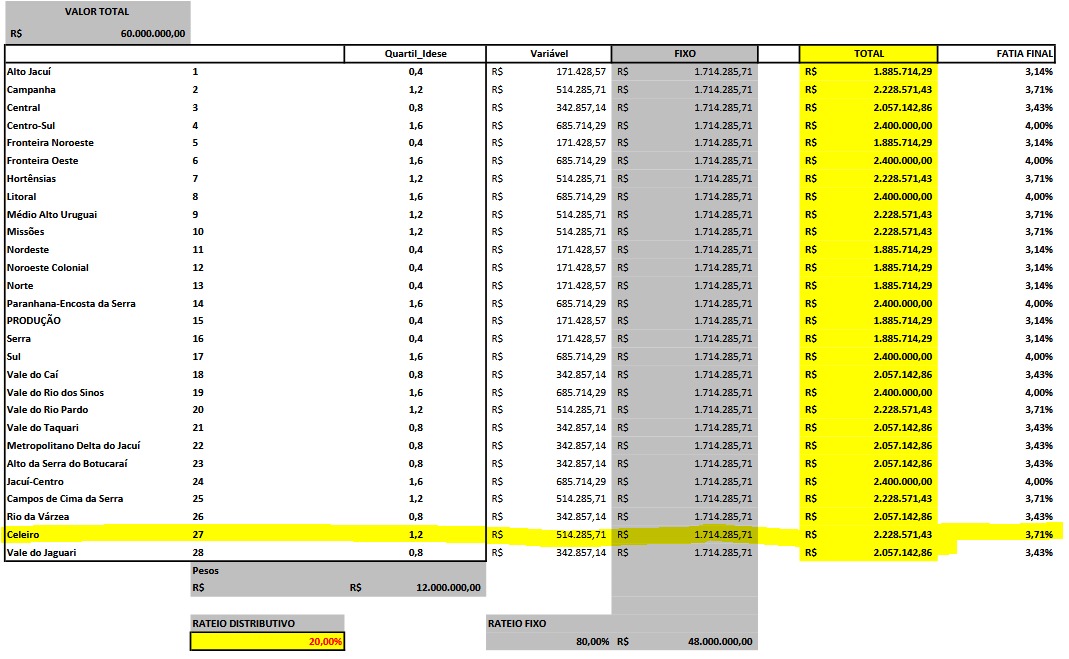The width and height of the screenshot is (1069, 659).
Task: Click the "Hortênsias" row label
Action: tap(31, 179)
